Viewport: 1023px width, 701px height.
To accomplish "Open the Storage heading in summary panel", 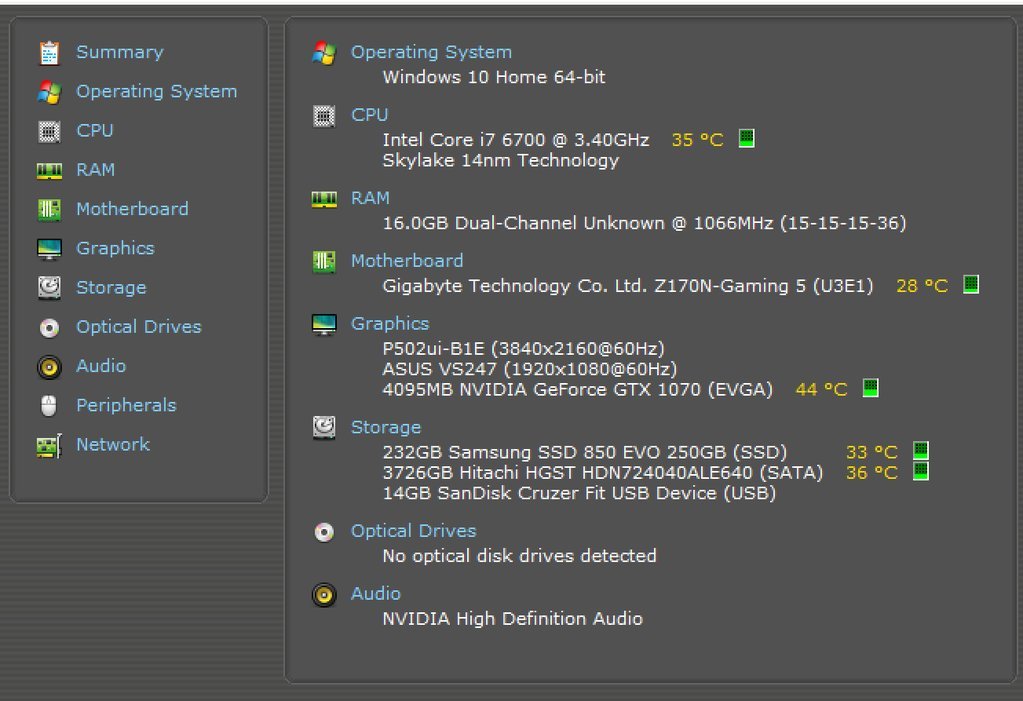I will (385, 427).
